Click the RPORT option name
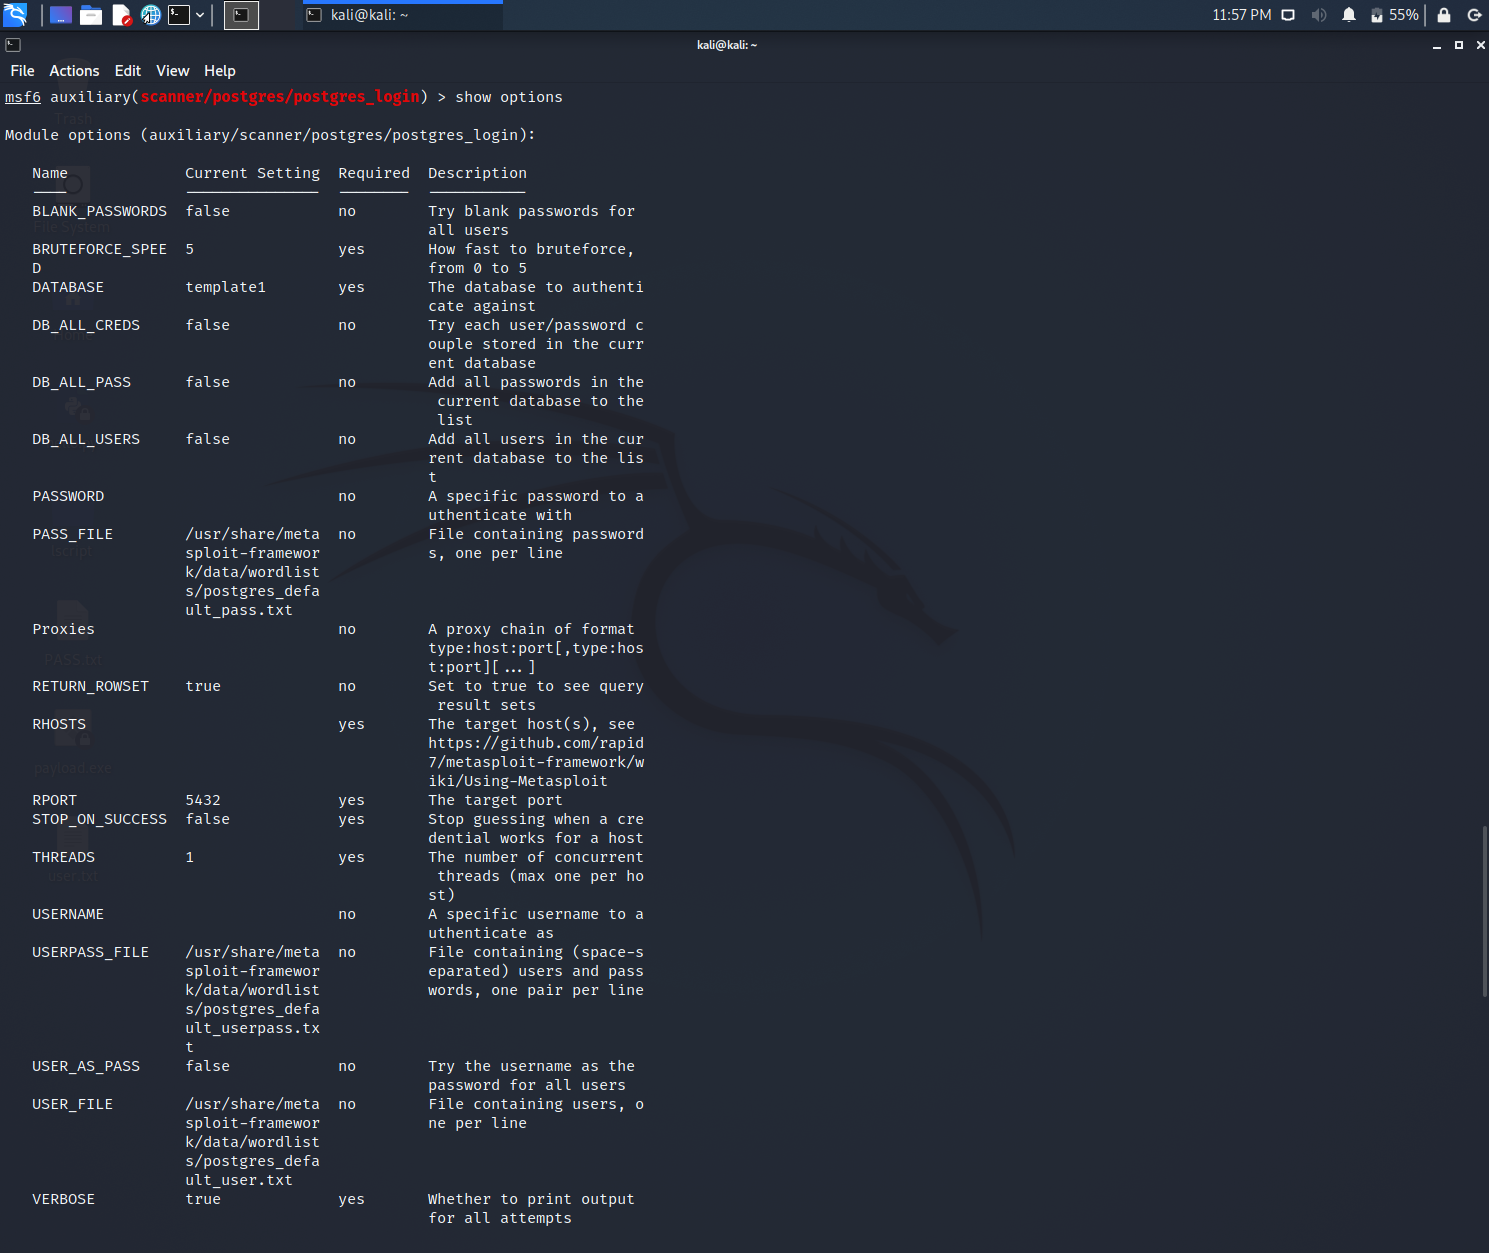This screenshot has width=1489, height=1253. click(x=54, y=800)
